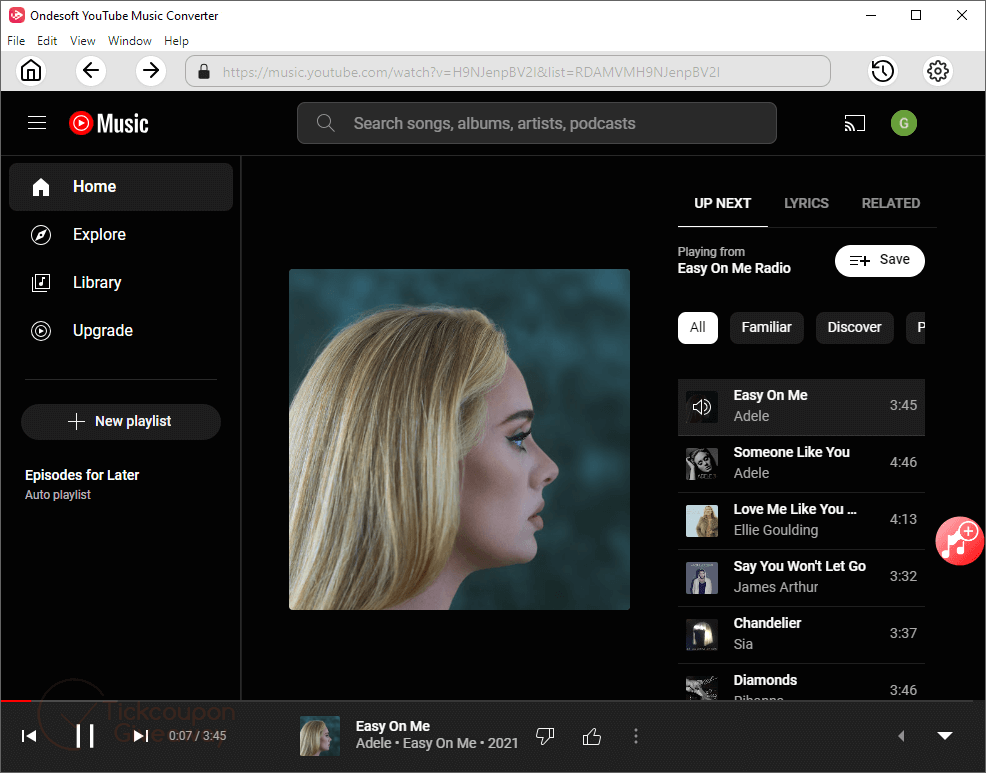Expand the volume controls left-arrow in player bar
Screen dimensions: 986x773
coord(901,736)
